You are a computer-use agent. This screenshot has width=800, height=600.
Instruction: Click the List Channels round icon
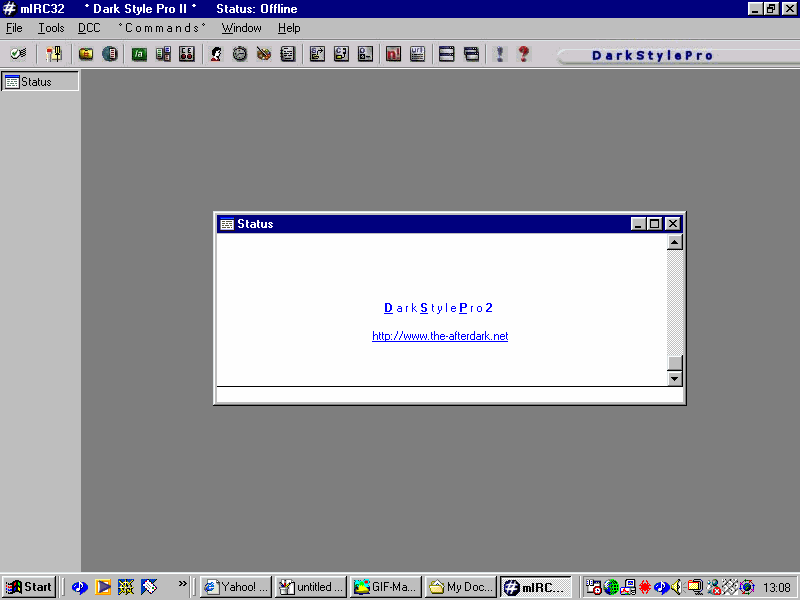(110, 54)
